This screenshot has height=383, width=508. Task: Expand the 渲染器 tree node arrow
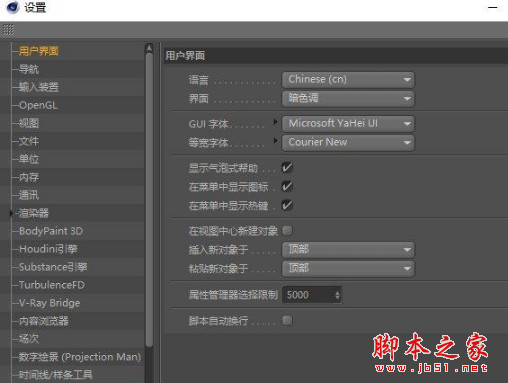coord(11,213)
